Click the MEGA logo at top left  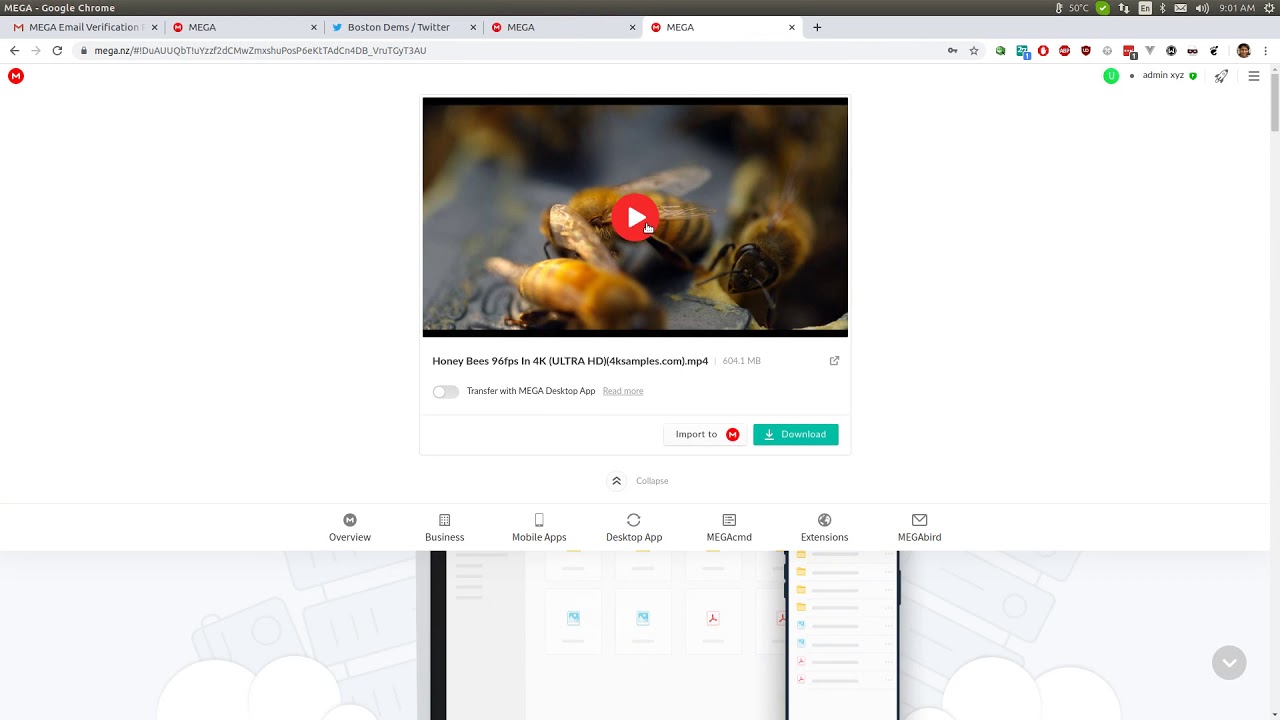[x=16, y=76]
